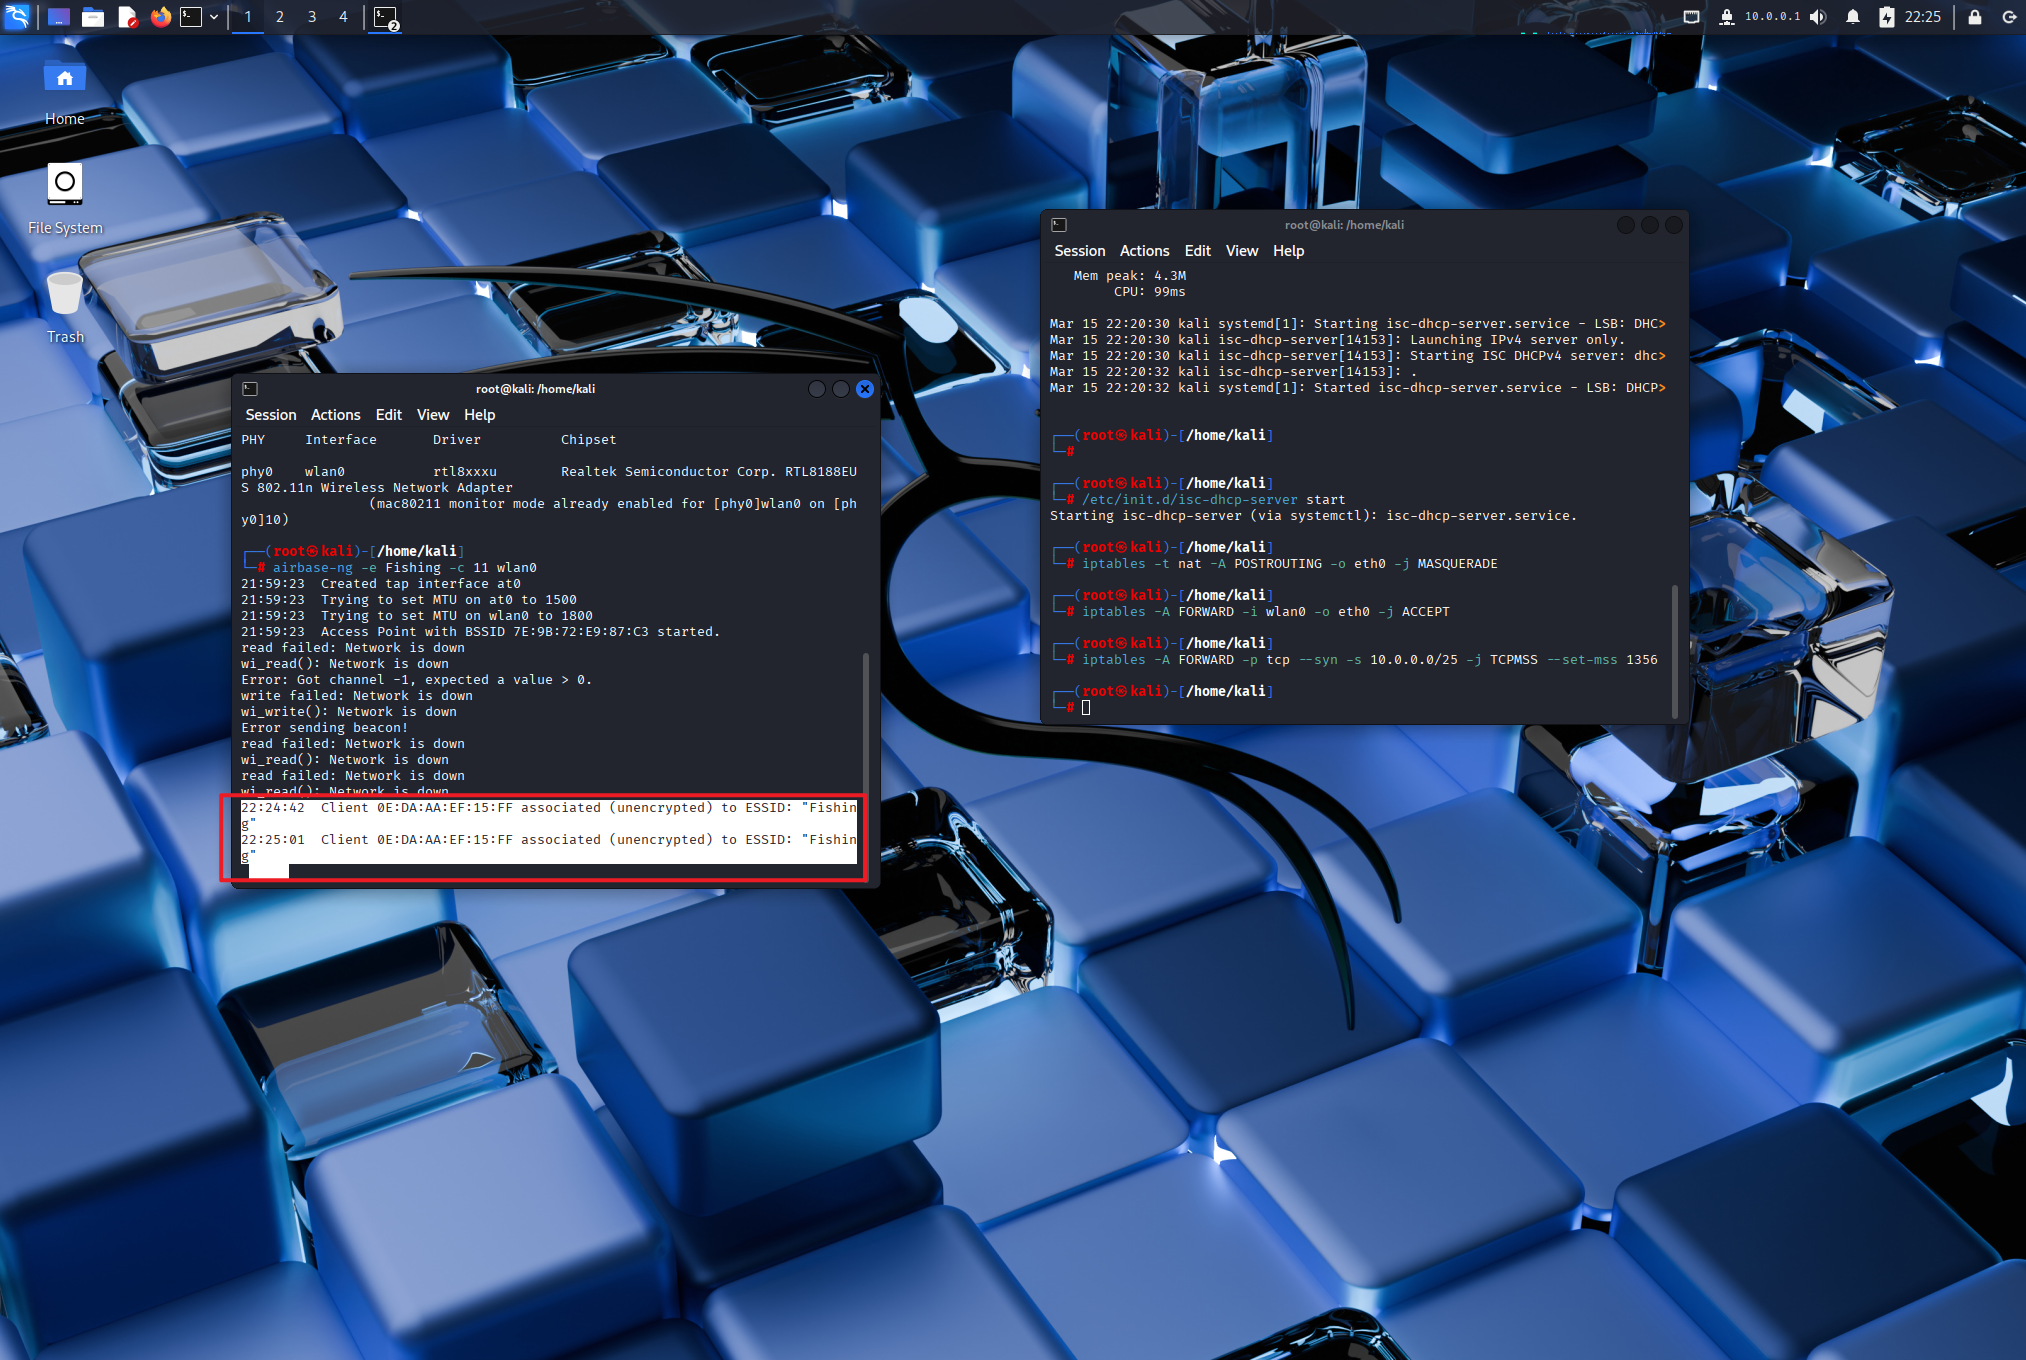This screenshot has height=1360, width=2026.
Task: Open Session menu in iptables terminal
Action: coord(1080,251)
